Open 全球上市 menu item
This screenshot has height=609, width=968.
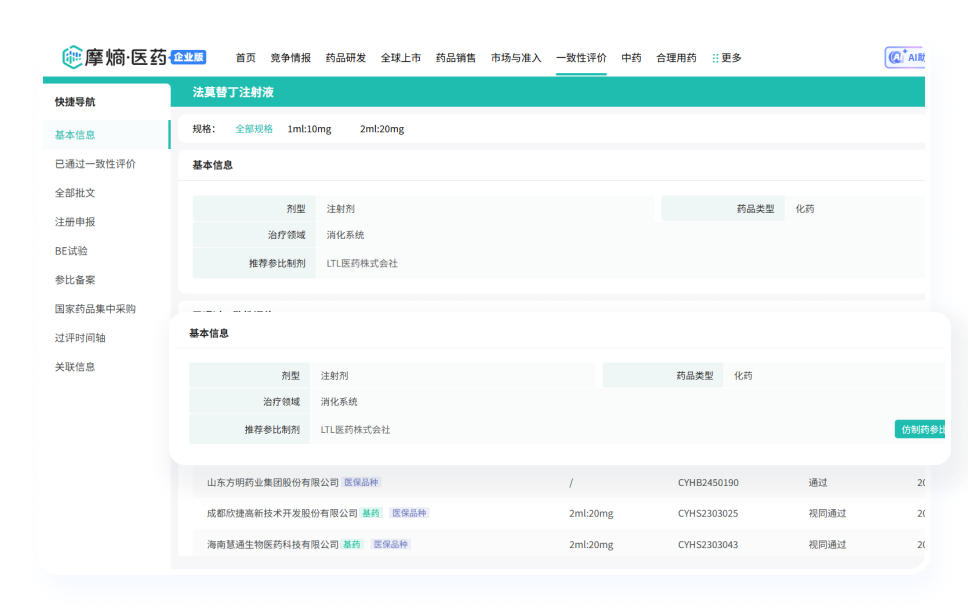coord(401,57)
